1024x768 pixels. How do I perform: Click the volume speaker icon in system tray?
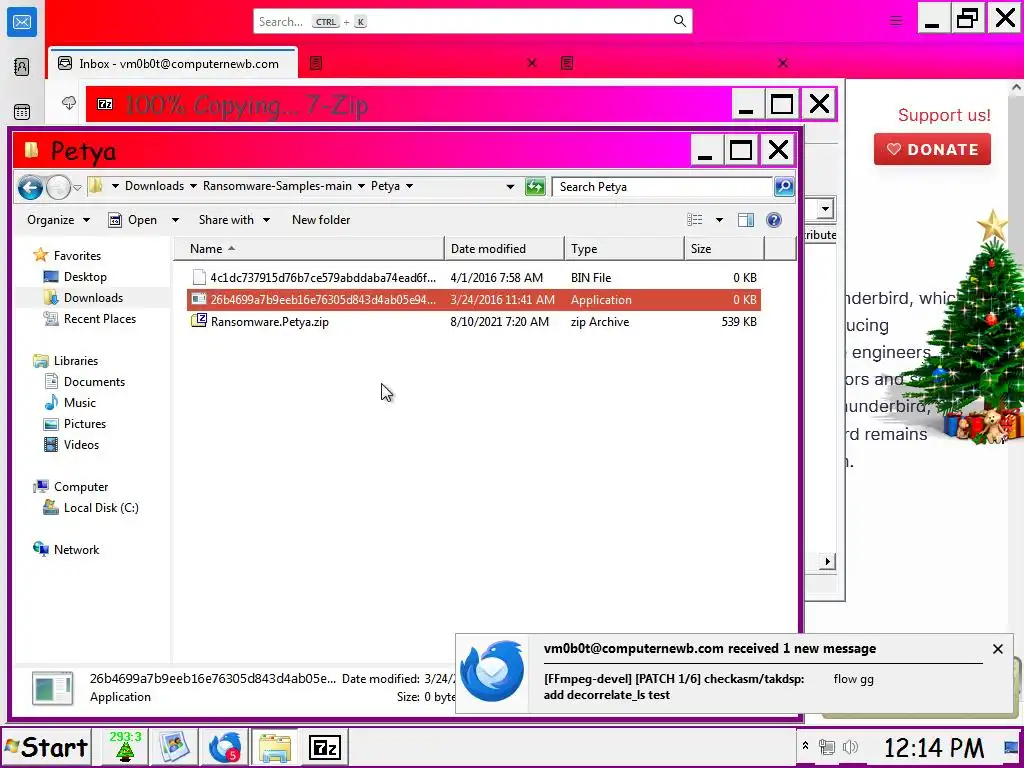[x=850, y=746]
